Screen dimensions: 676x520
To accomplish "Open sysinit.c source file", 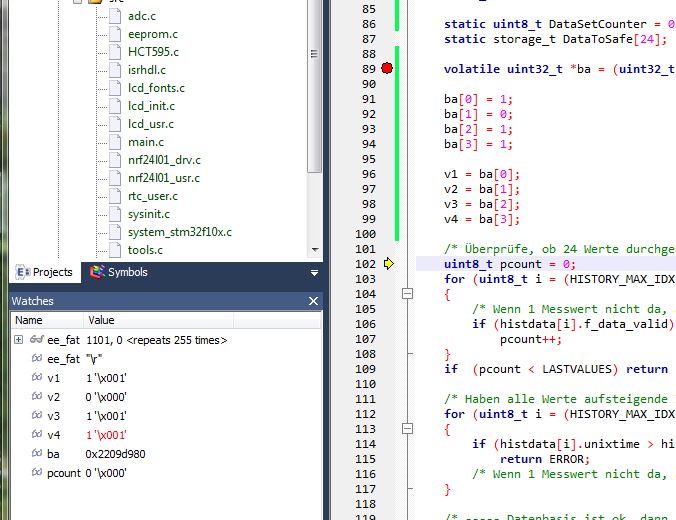I will [149, 214].
